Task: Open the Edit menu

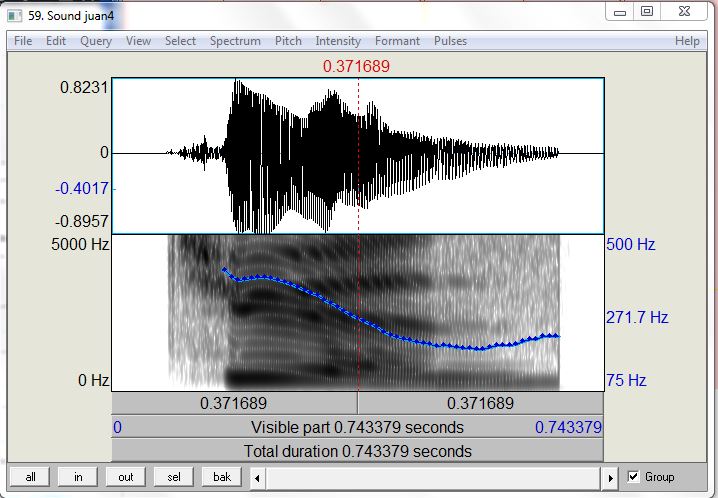Action: click(56, 41)
